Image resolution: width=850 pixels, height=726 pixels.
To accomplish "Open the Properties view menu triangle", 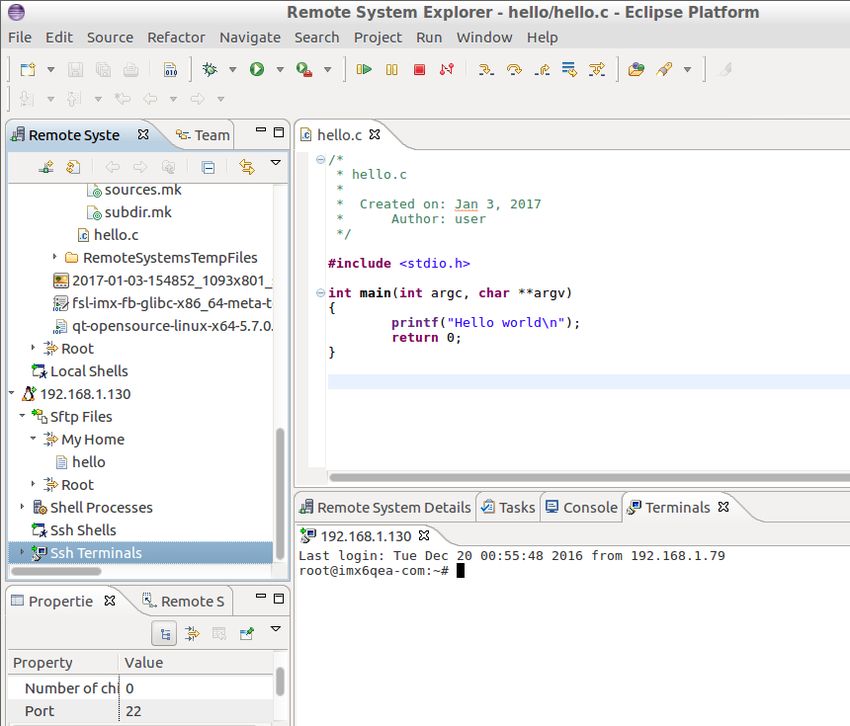I will (275, 629).
